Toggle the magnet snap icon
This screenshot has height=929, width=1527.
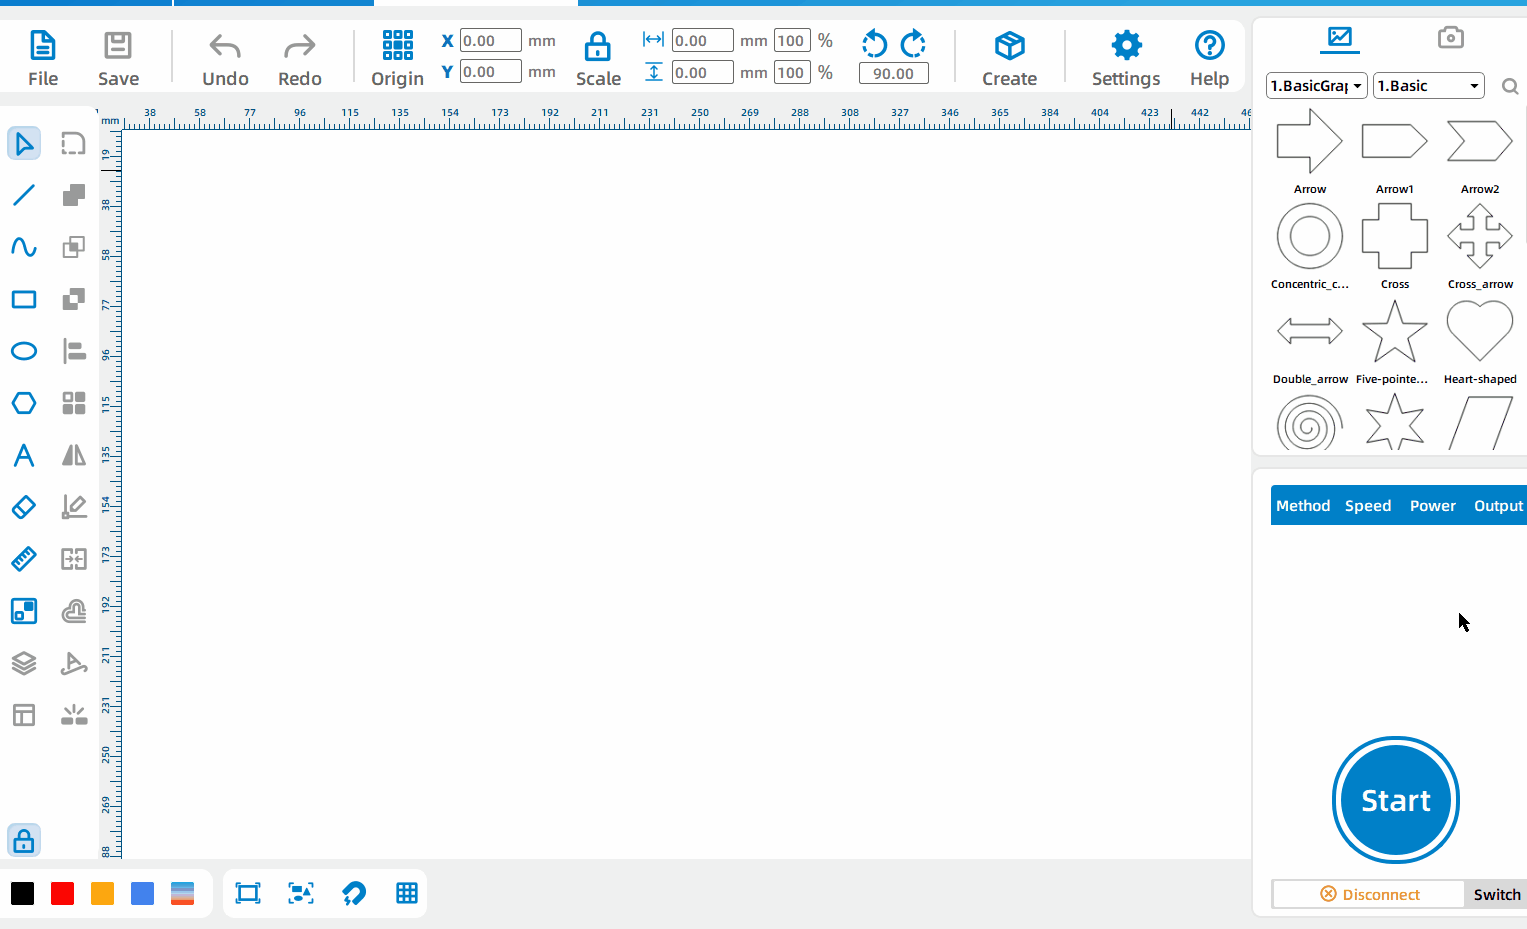[x=354, y=893]
